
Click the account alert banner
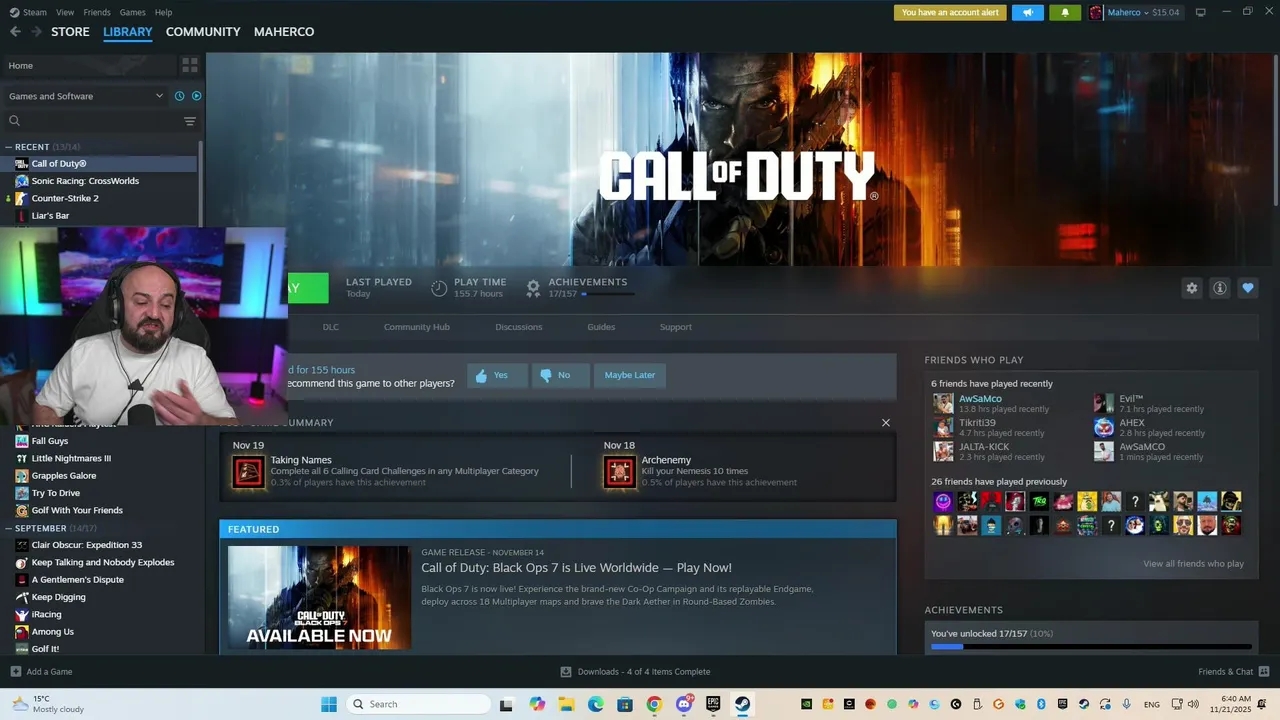coord(950,13)
